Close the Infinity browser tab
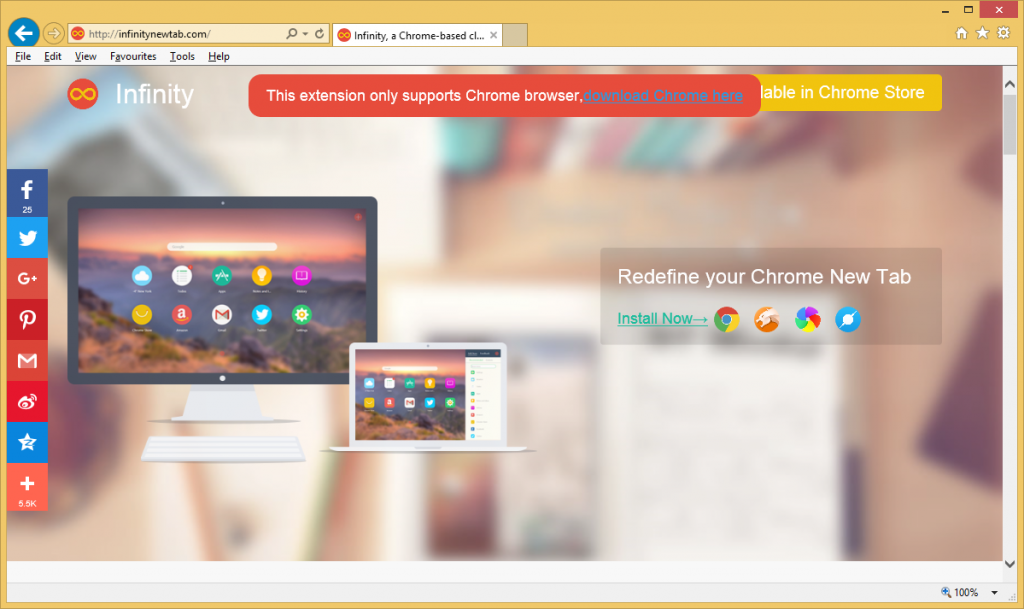The height and width of the screenshot is (609, 1024). point(494,35)
